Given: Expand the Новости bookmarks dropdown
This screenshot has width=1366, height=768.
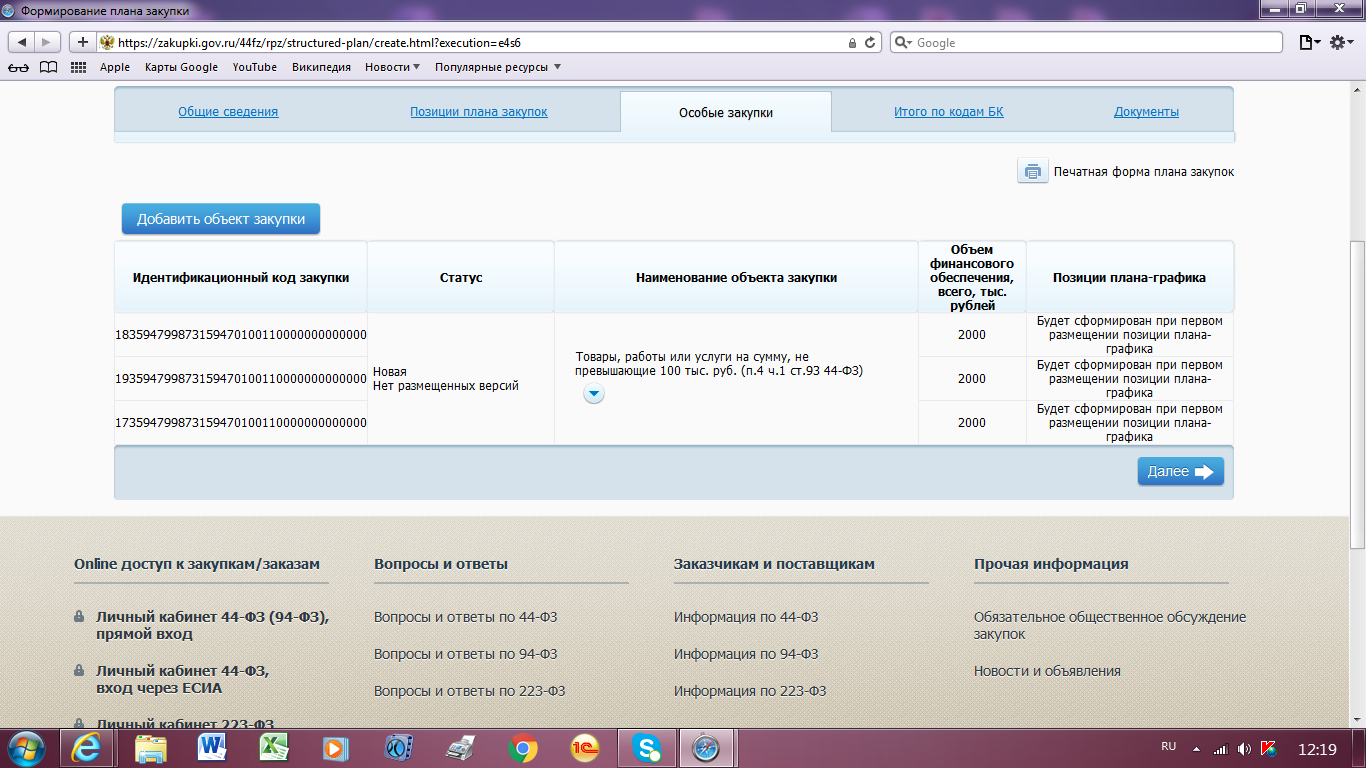Looking at the screenshot, I should pyautogui.click(x=392, y=67).
